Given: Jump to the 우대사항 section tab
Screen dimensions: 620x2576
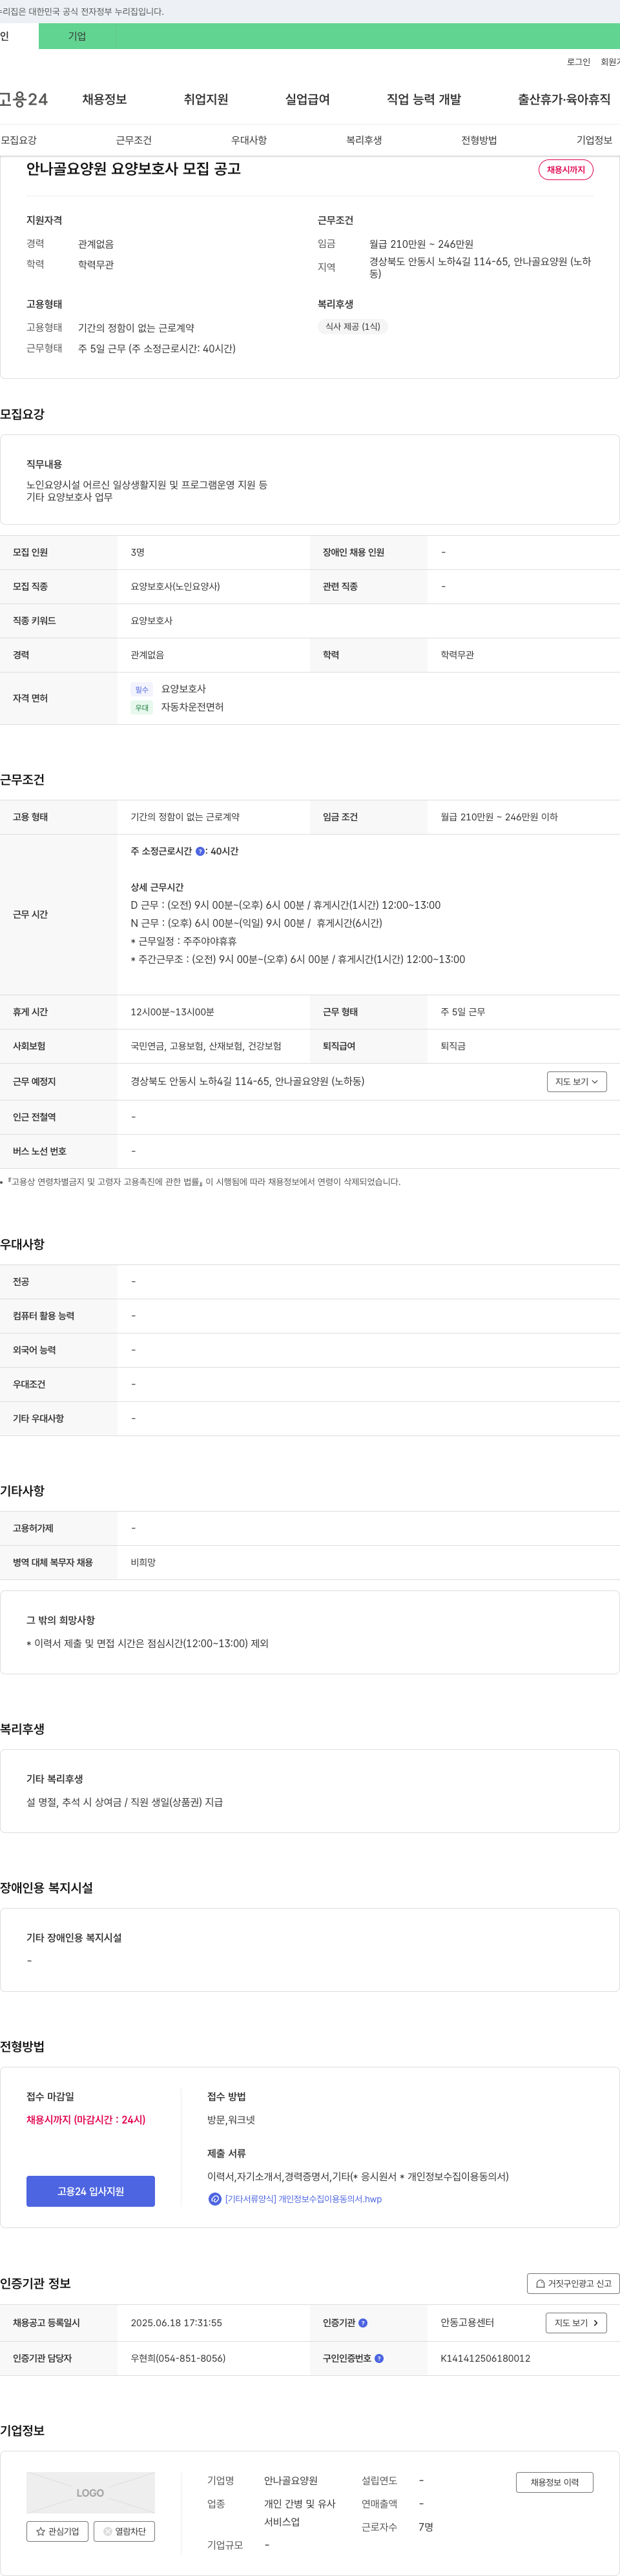Looking at the screenshot, I should (x=249, y=140).
